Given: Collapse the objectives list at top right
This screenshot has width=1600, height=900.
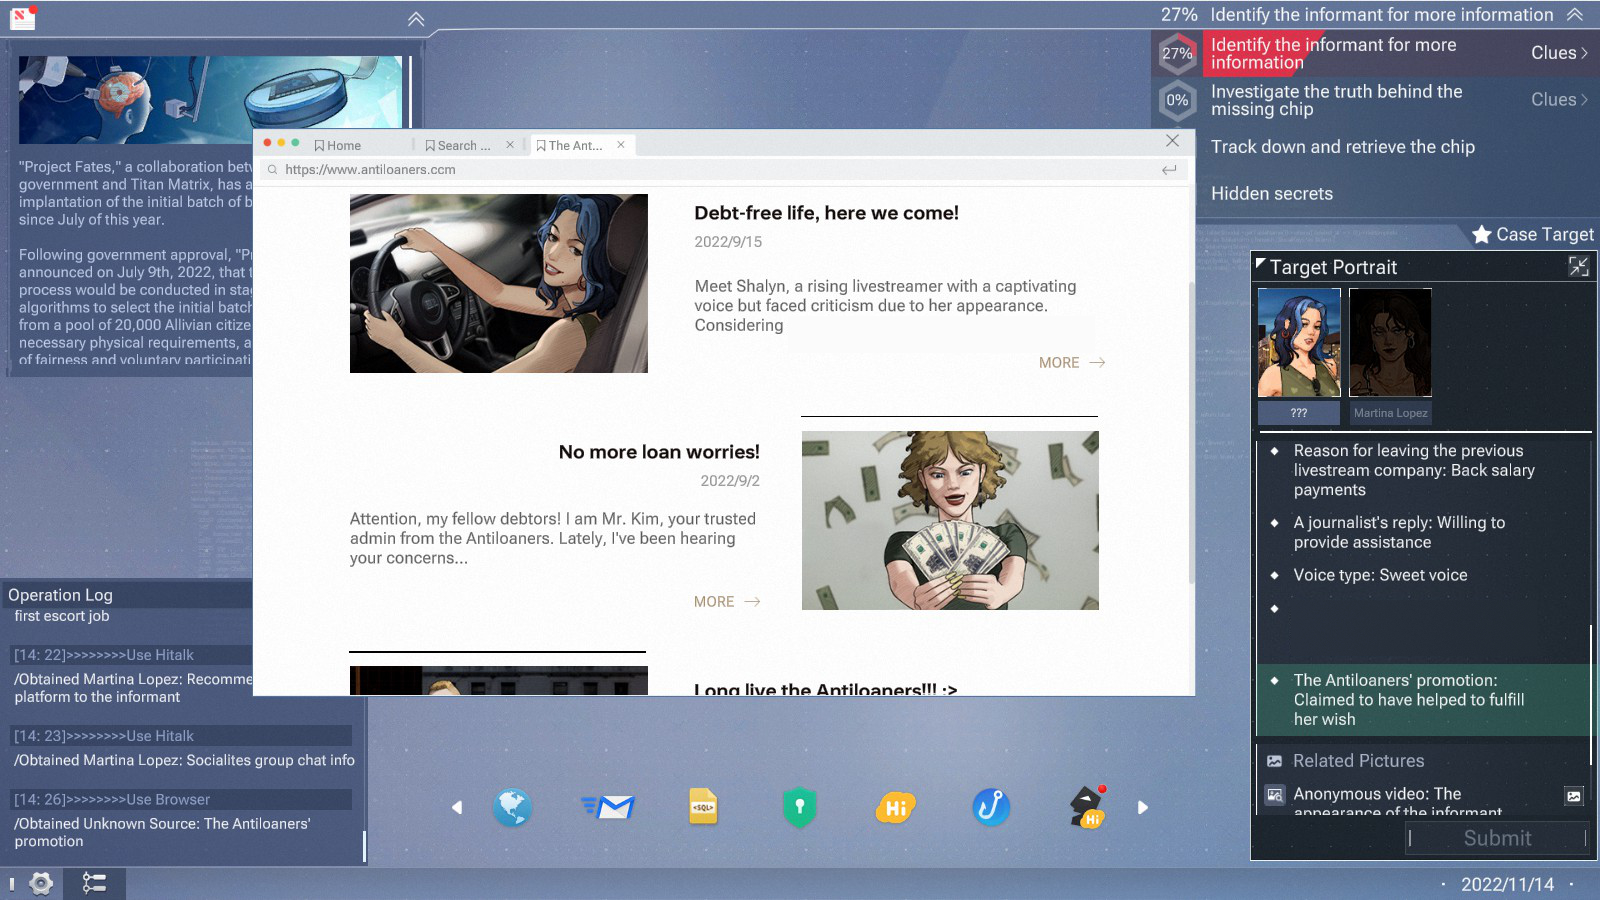Looking at the screenshot, I should [1575, 14].
